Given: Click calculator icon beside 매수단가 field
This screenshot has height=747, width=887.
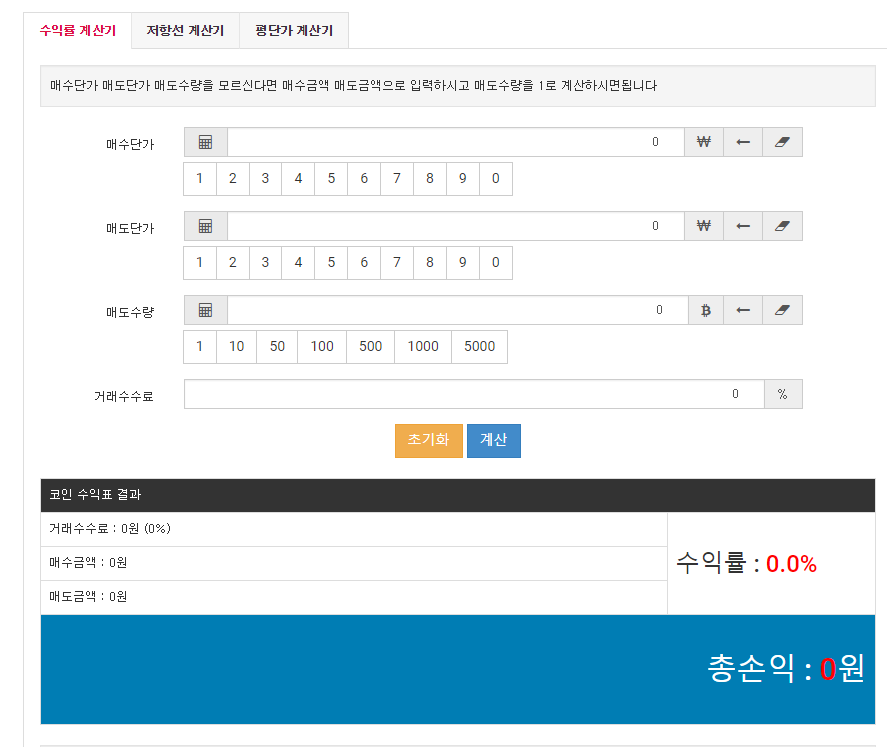Looking at the screenshot, I should coord(205,142).
